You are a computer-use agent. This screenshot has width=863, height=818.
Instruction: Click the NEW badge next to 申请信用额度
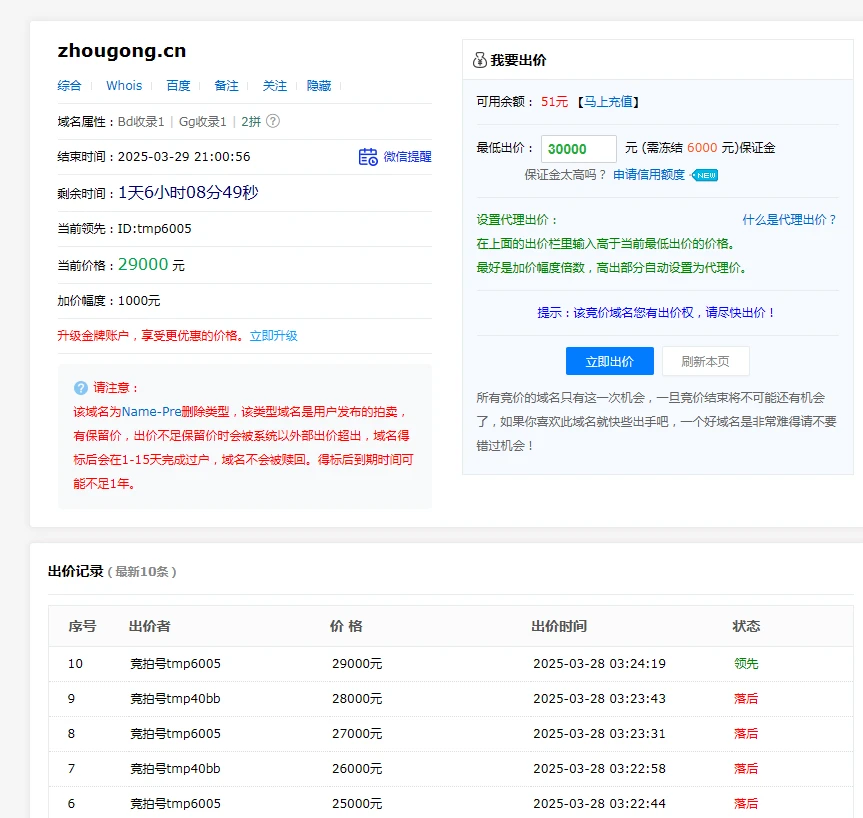coord(706,175)
